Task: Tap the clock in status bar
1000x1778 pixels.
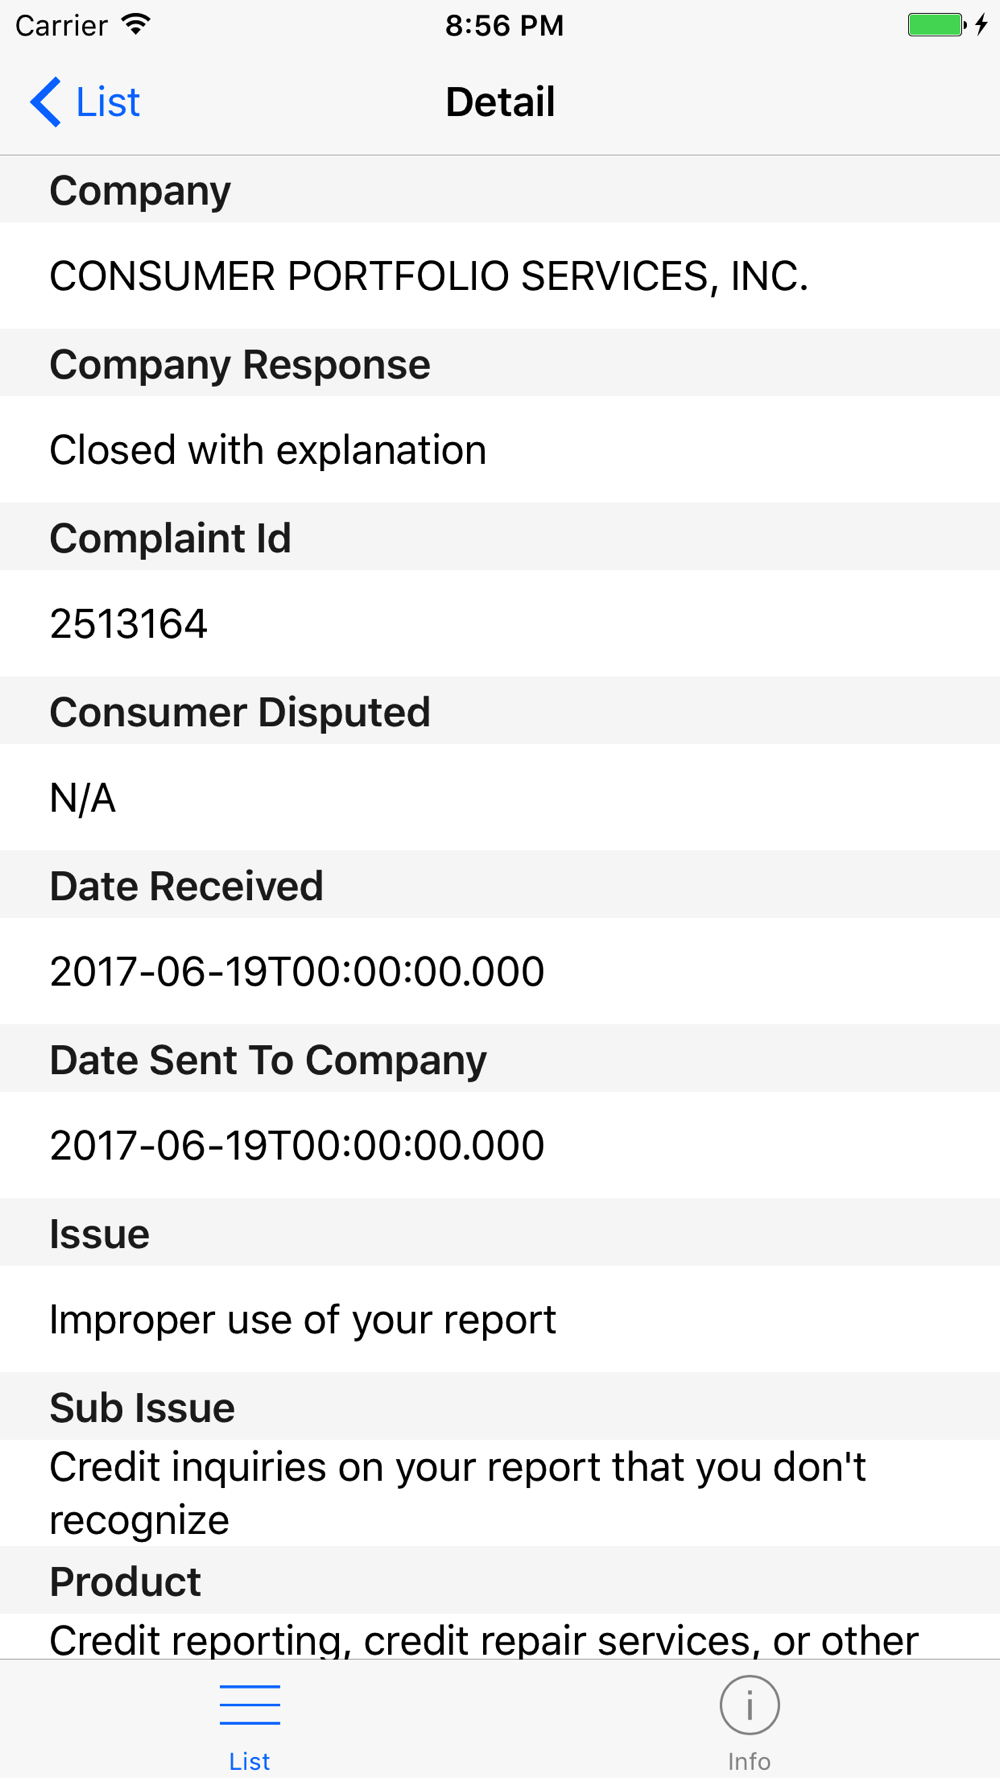Action: coord(504,25)
